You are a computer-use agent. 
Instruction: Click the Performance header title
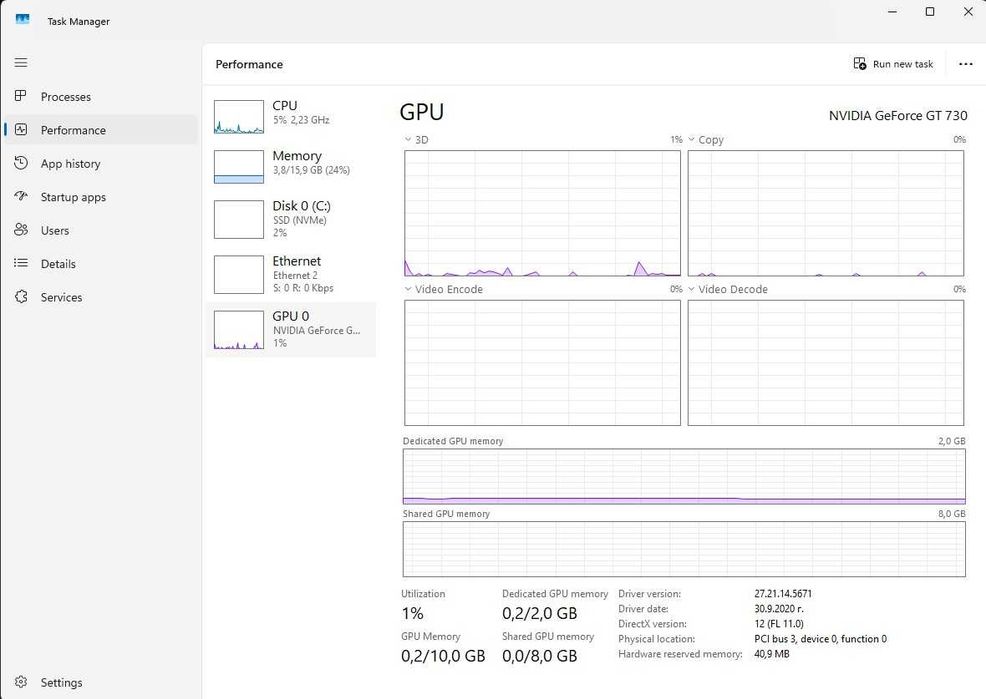coord(249,64)
